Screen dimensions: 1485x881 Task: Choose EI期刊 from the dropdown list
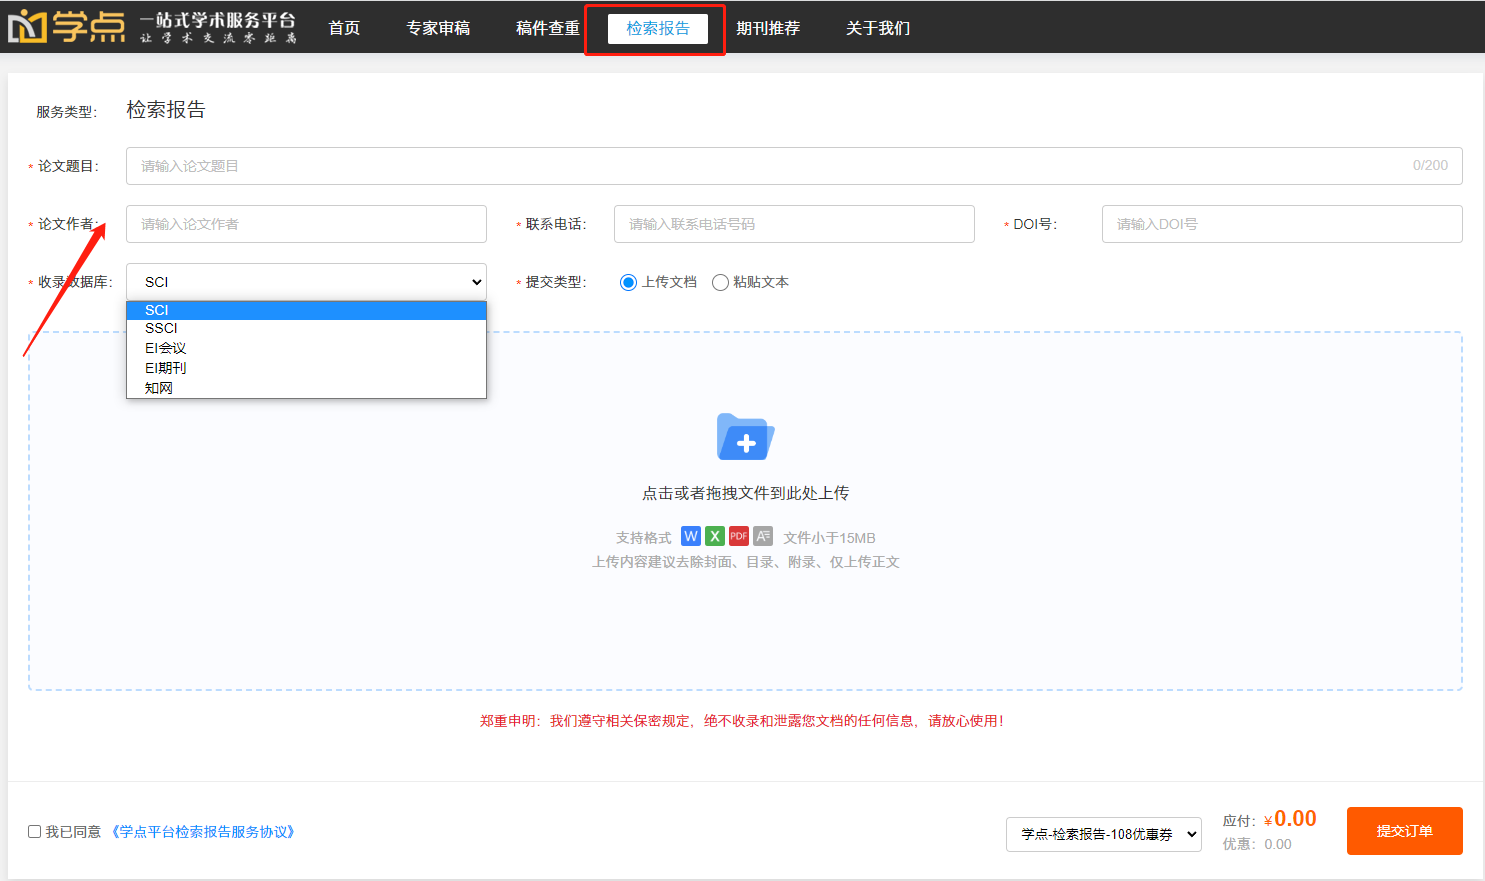306,368
